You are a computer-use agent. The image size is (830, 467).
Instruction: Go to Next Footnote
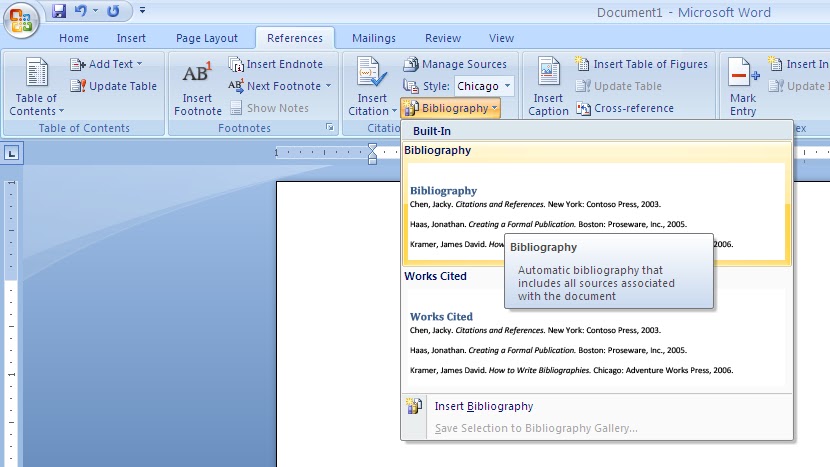(x=275, y=86)
